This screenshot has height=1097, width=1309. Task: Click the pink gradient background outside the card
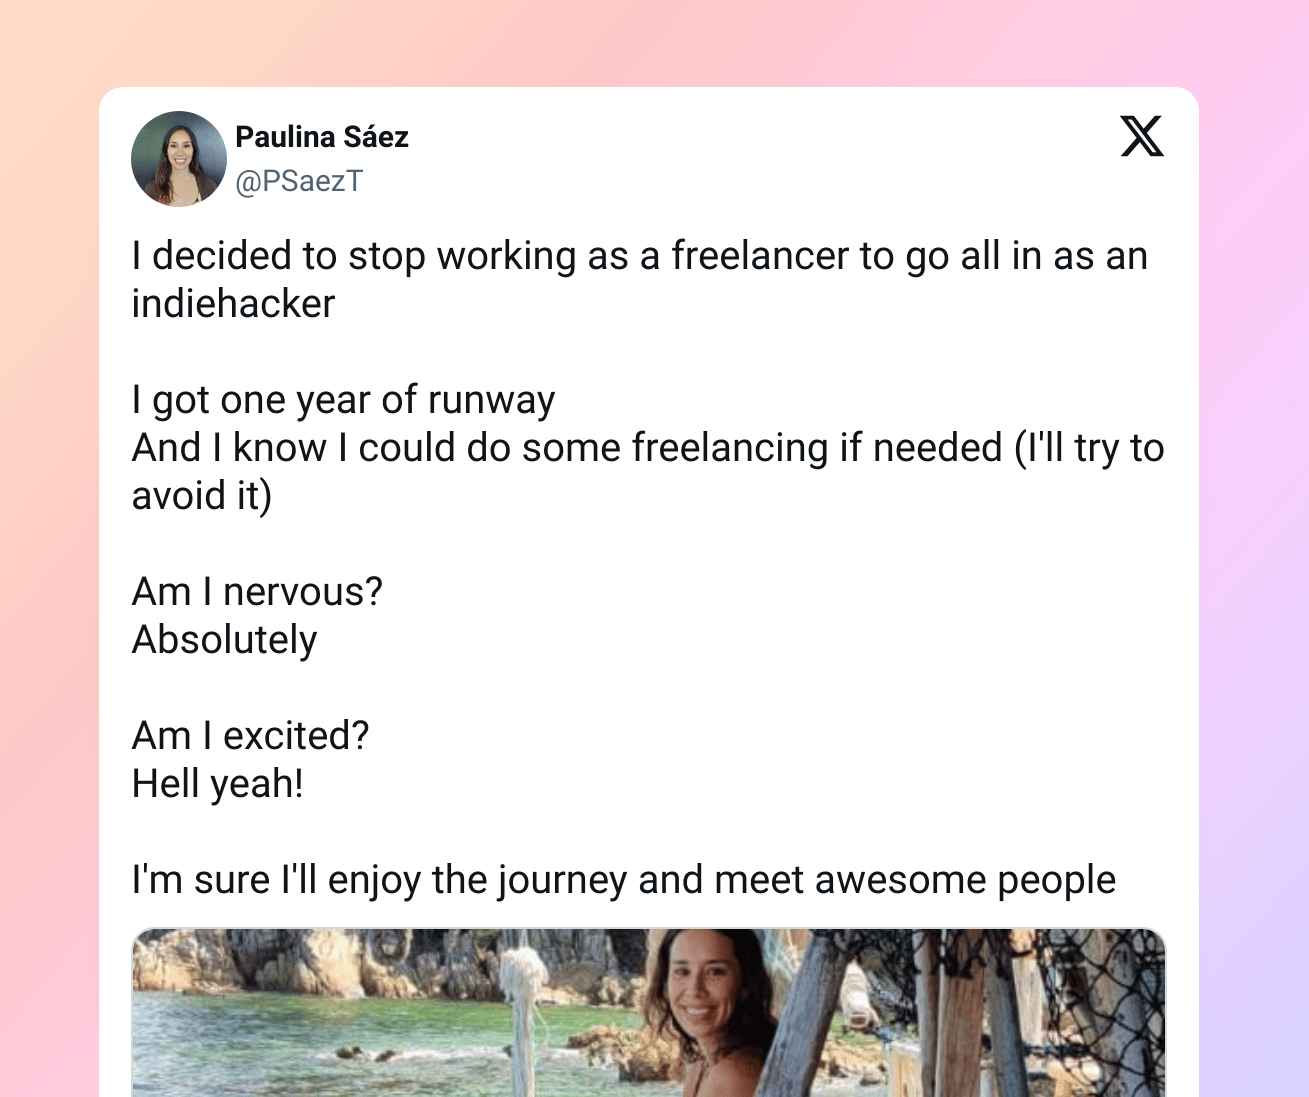(50, 500)
